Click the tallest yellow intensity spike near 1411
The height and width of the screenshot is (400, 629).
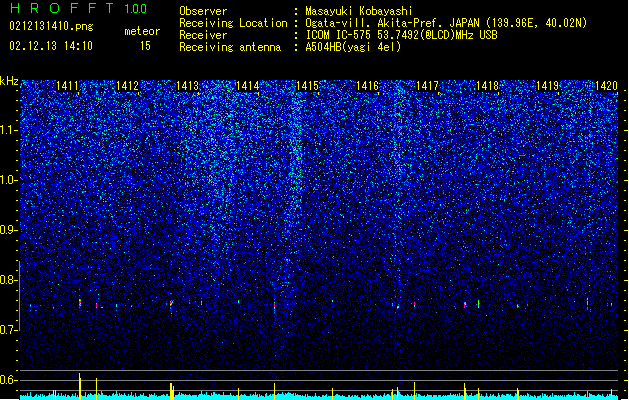[80, 386]
